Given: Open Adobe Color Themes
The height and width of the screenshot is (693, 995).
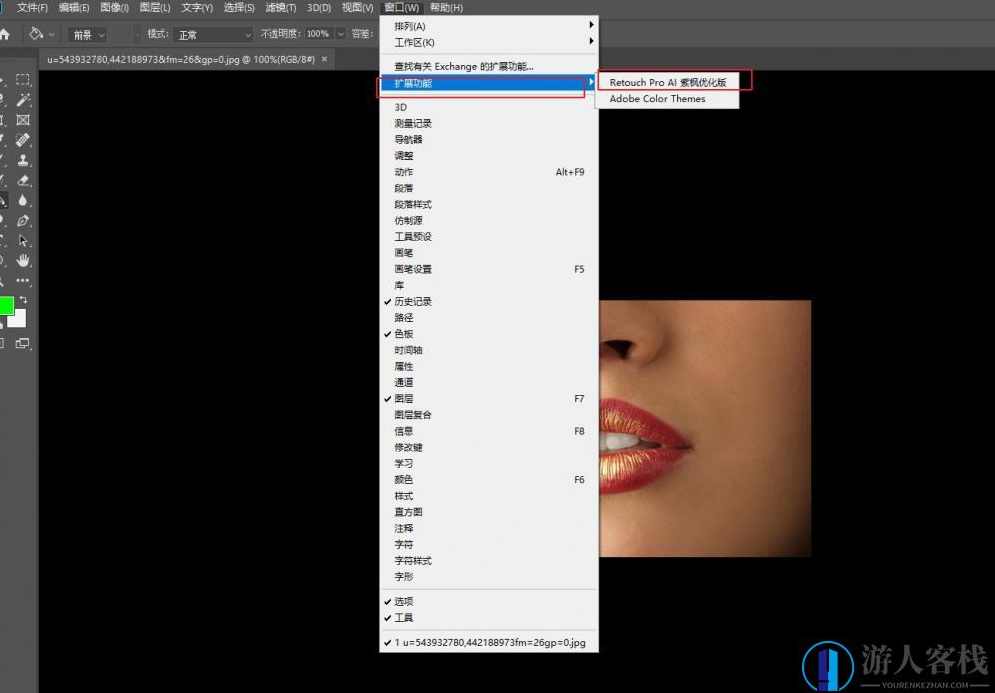Looking at the screenshot, I should click(660, 98).
